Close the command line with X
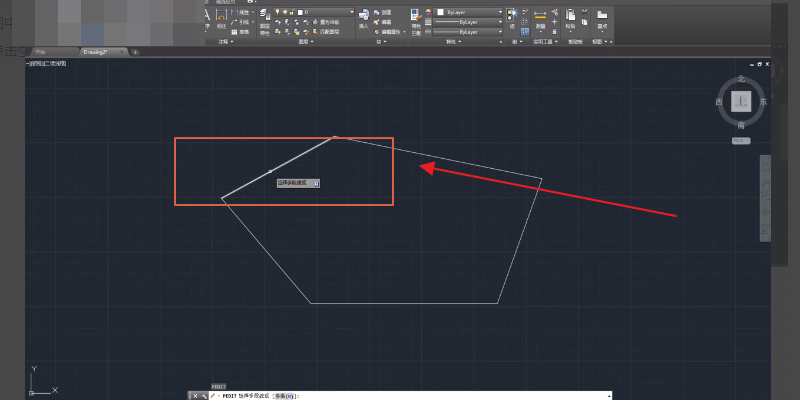800x400 pixels. tap(195, 396)
